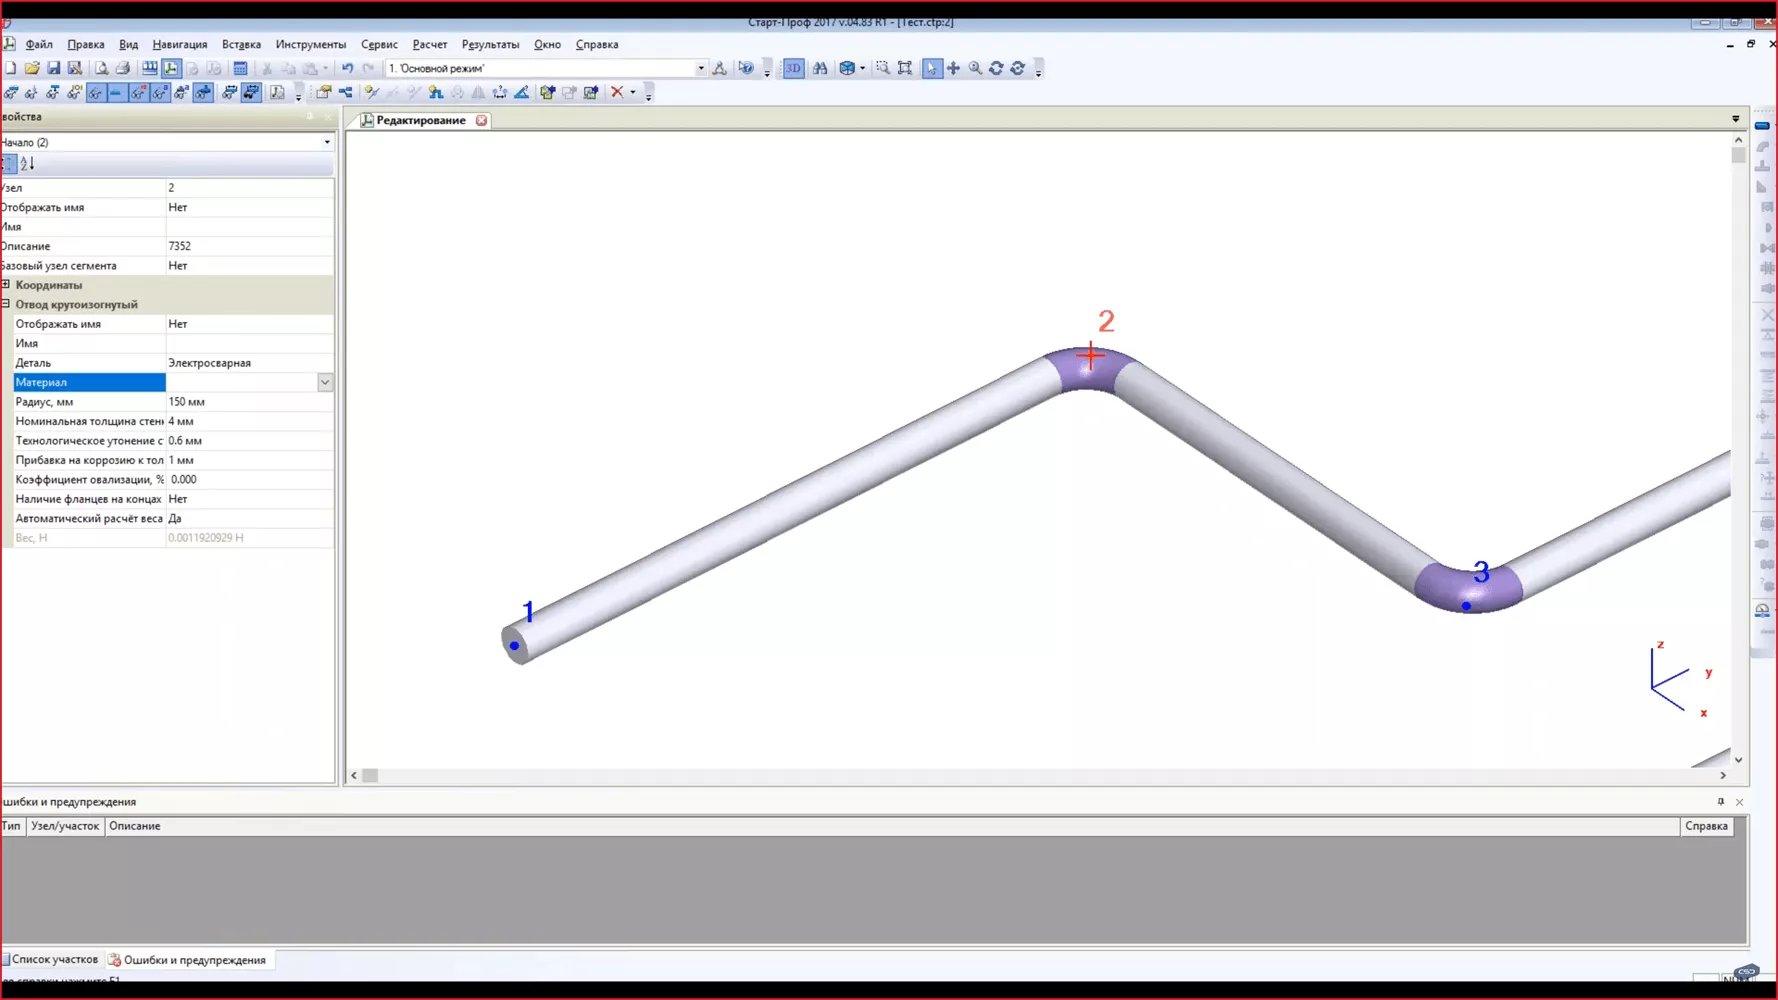Open print via the printer icon
Screen dimensions: 1778x1000
tap(124, 67)
